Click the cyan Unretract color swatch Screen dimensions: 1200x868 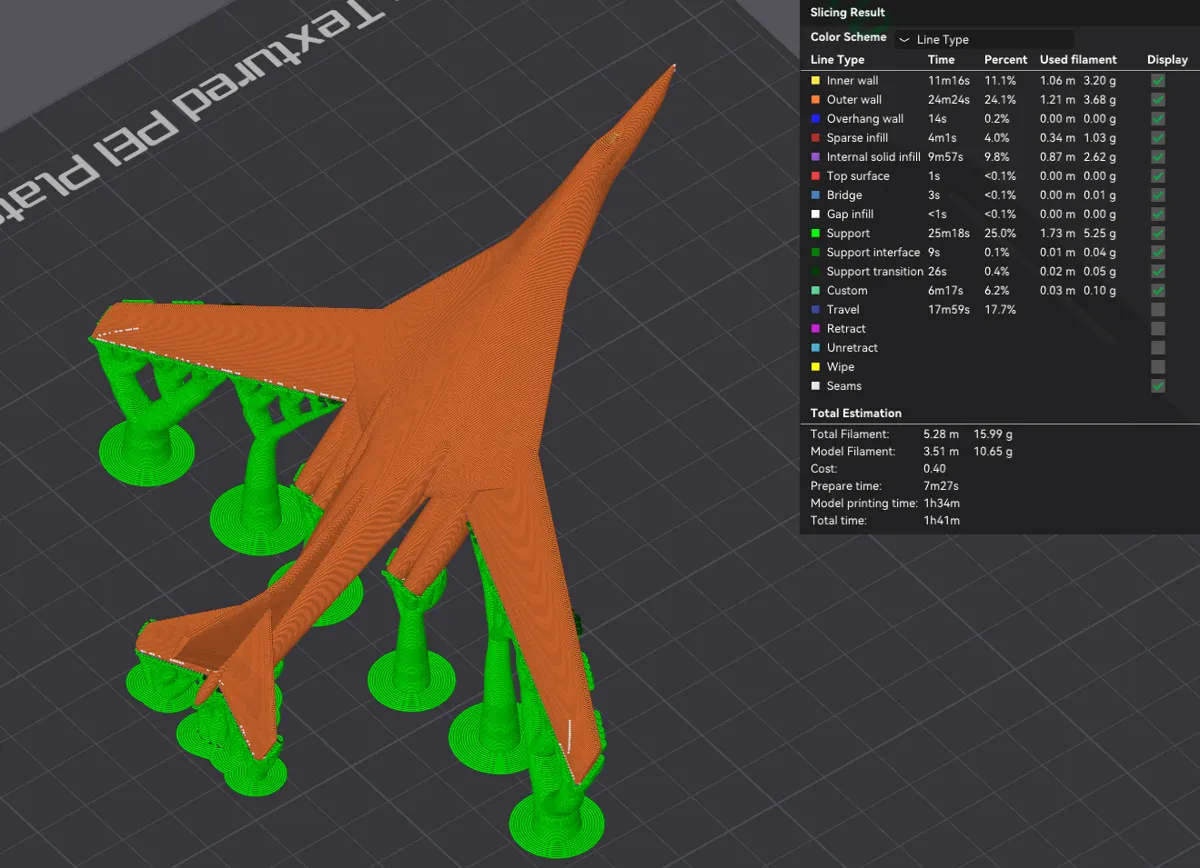point(815,347)
